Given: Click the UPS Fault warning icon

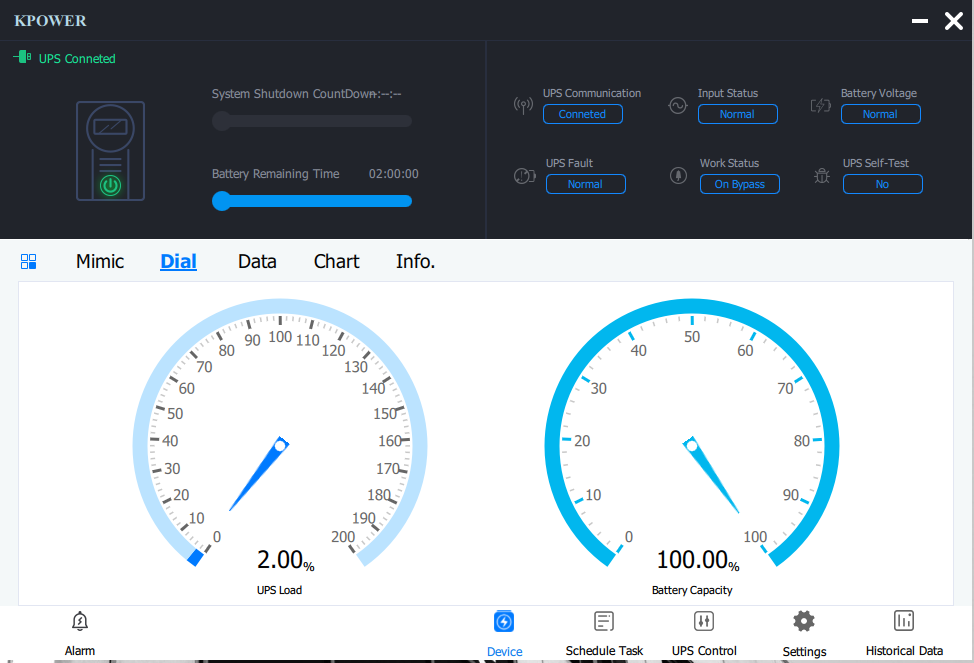Looking at the screenshot, I should (x=524, y=176).
